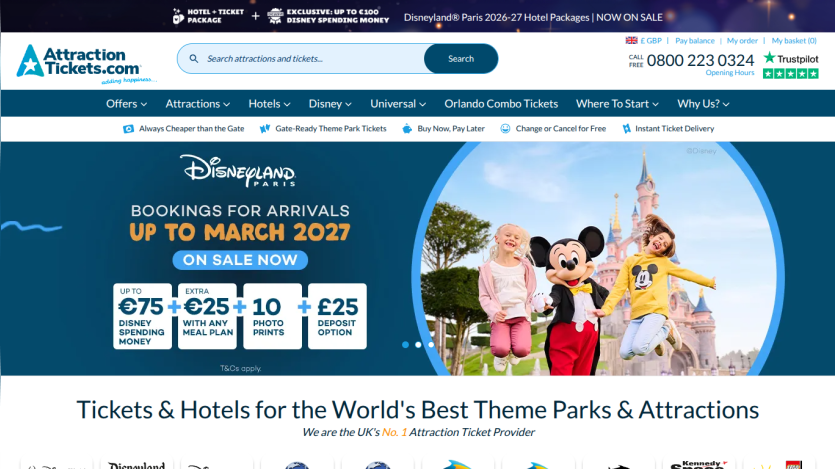Screen dimensions: 835x469
Task: Click the Always Cheaper than the Gate icon
Action: click(x=128, y=129)
